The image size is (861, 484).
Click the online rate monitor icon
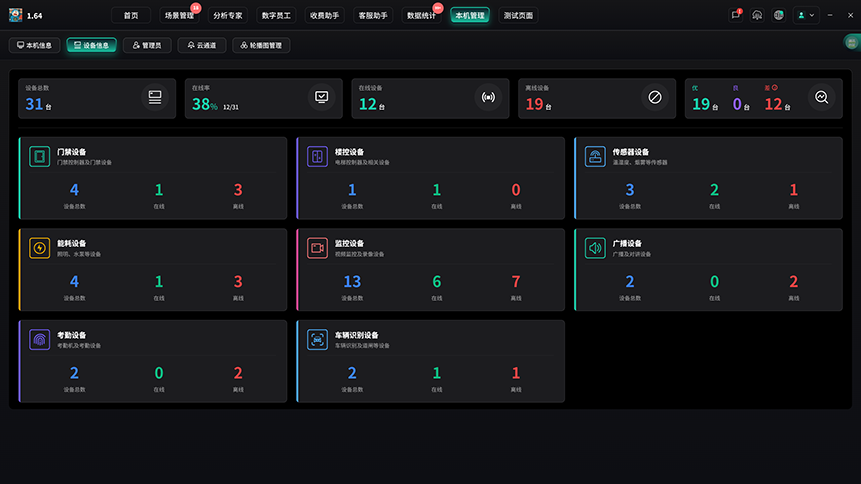point(321,97)
